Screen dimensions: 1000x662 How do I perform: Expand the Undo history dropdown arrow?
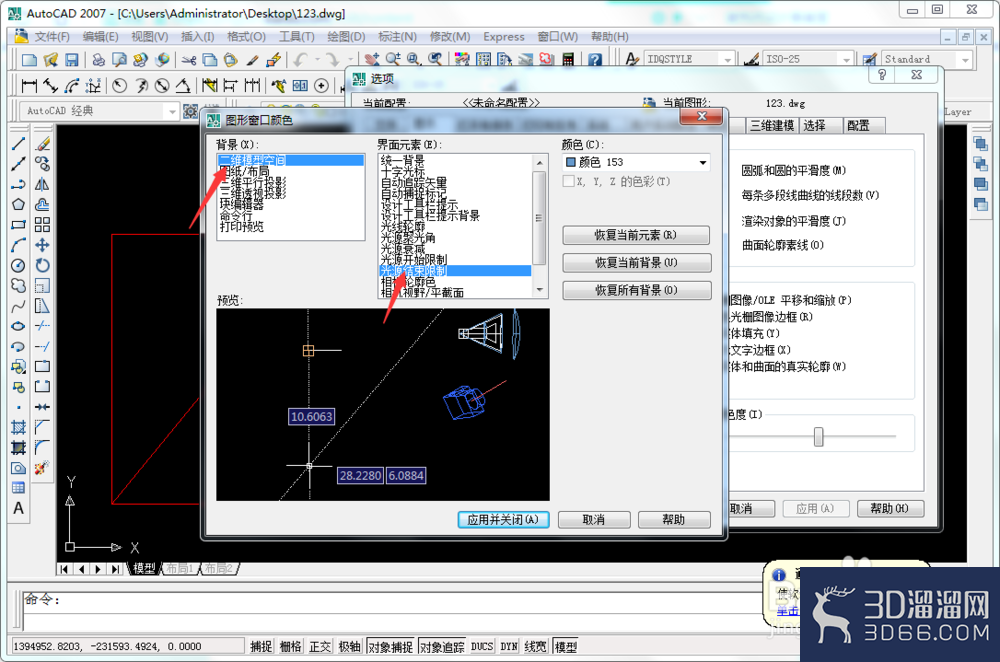(316, 60)
